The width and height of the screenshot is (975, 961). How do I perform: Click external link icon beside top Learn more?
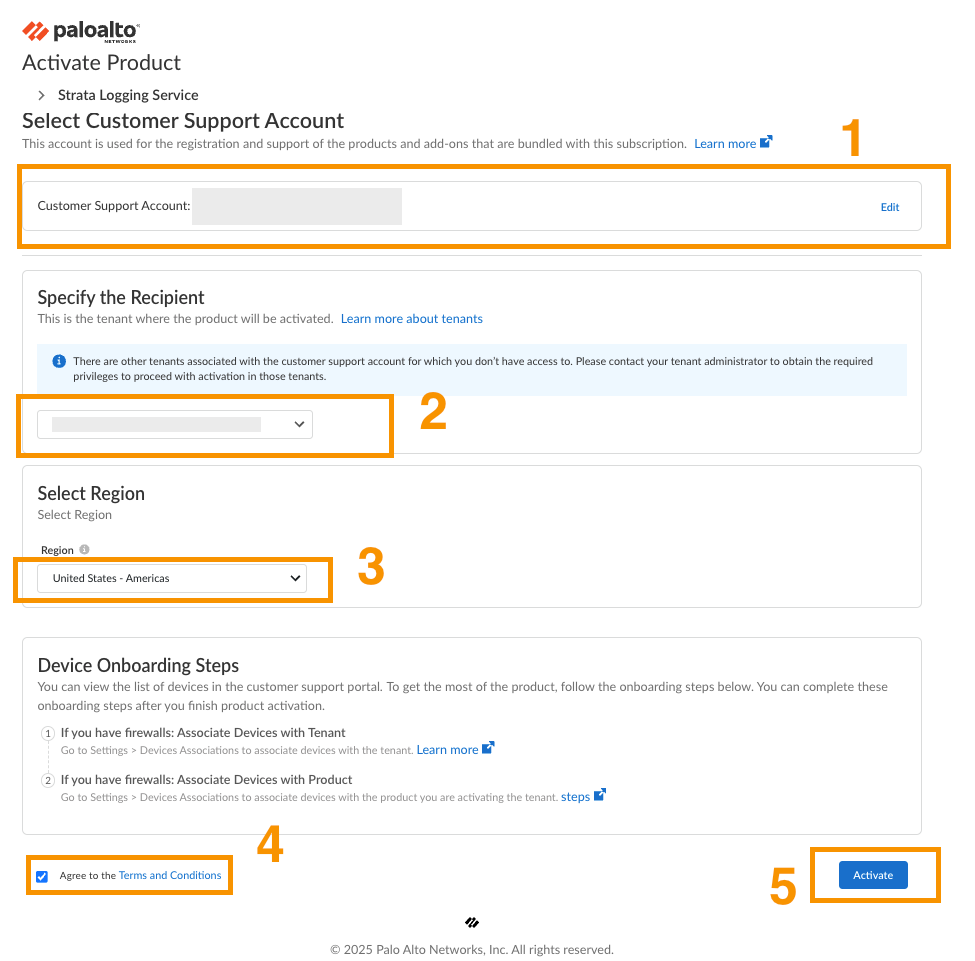[x=766, y=142]
